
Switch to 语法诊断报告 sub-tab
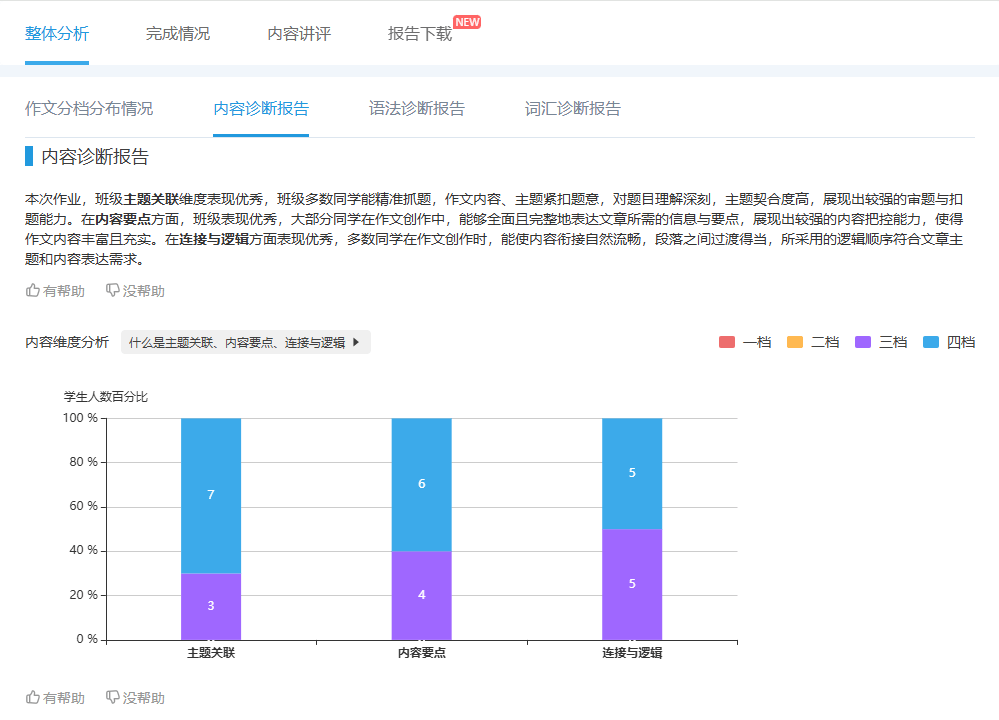click(x=417, y=109)
